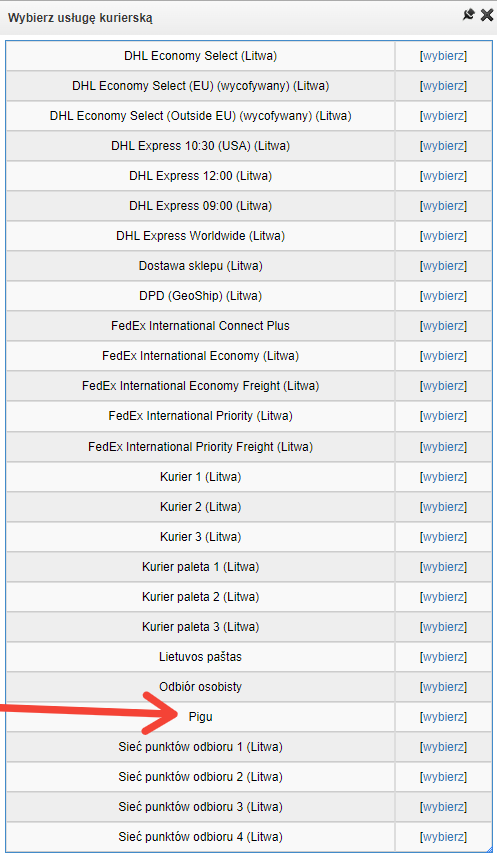Choose wybierz for the Pigu service
Image resolution: width=497 pixels, height=855 pixels.
pos(444,717)
